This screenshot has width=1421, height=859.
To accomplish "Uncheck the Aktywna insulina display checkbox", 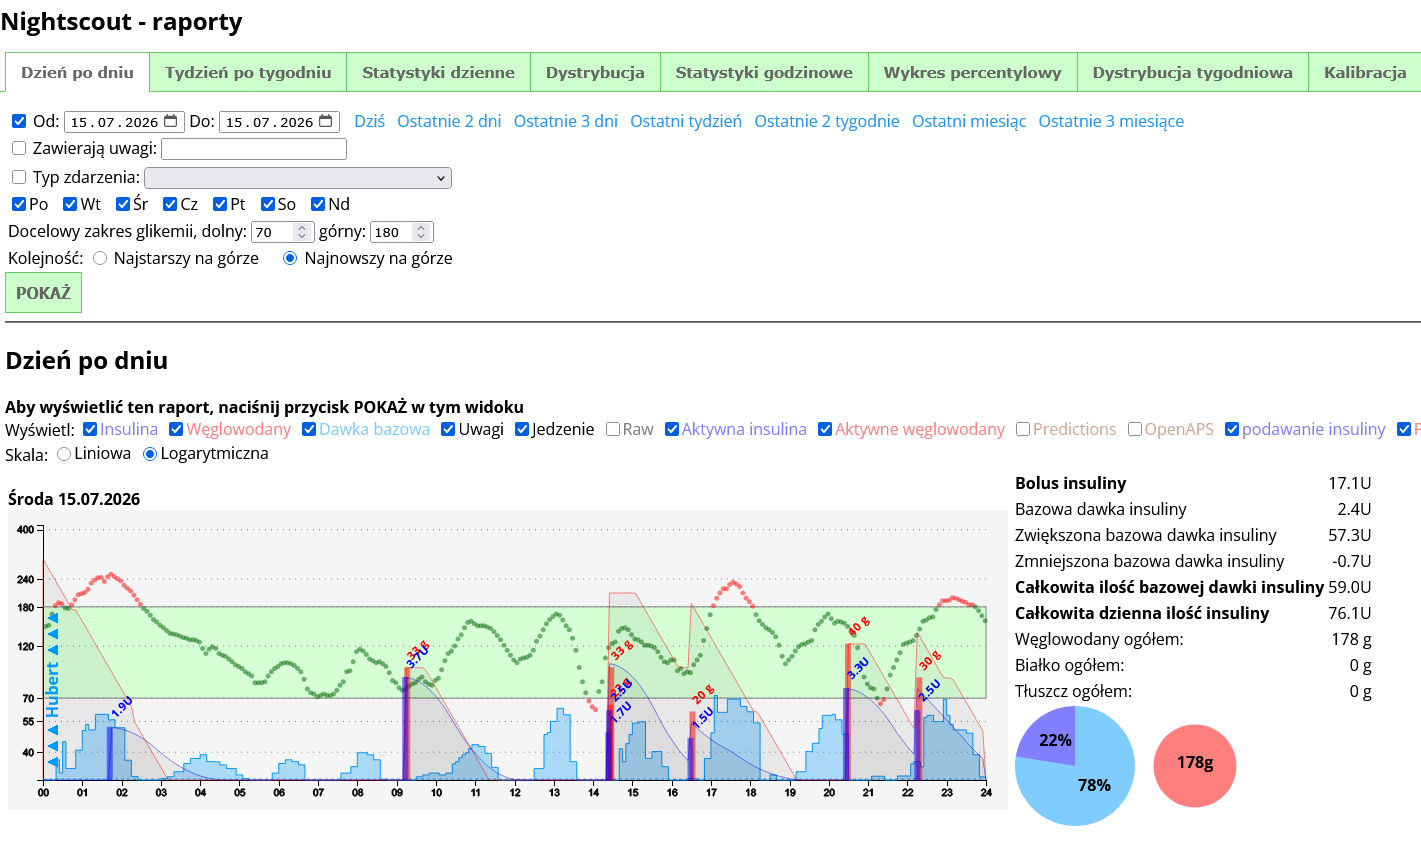I will tap(672, 429).
